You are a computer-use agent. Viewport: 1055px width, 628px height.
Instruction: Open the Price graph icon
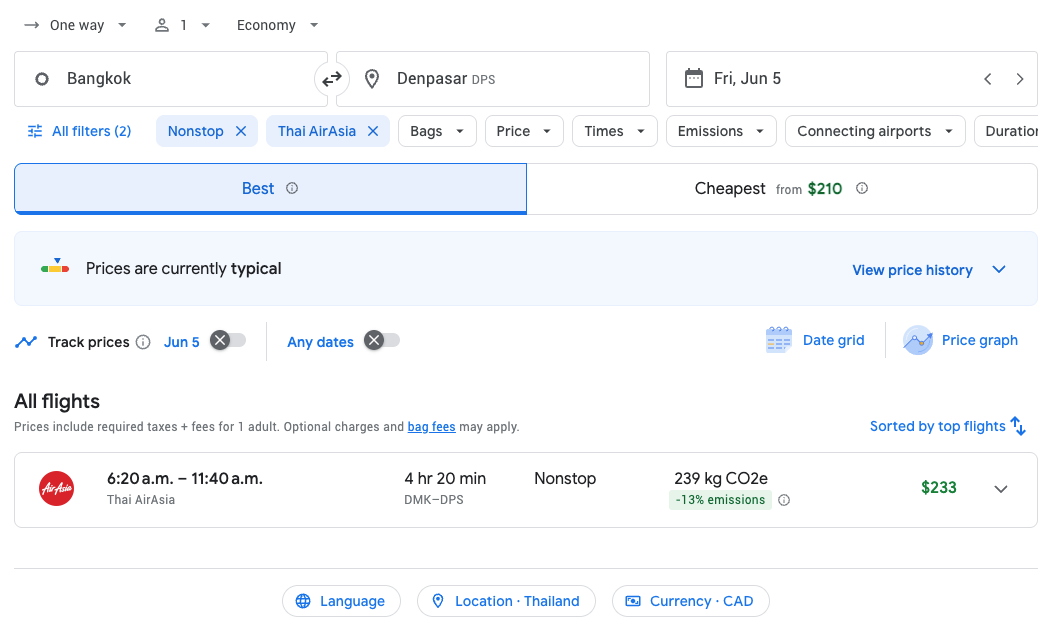click(917, 340)
